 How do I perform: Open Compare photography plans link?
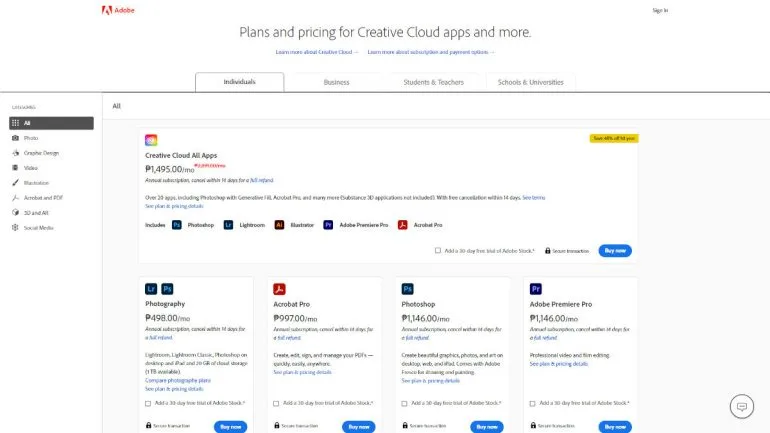pyautogui.click(x=178, y=380)
